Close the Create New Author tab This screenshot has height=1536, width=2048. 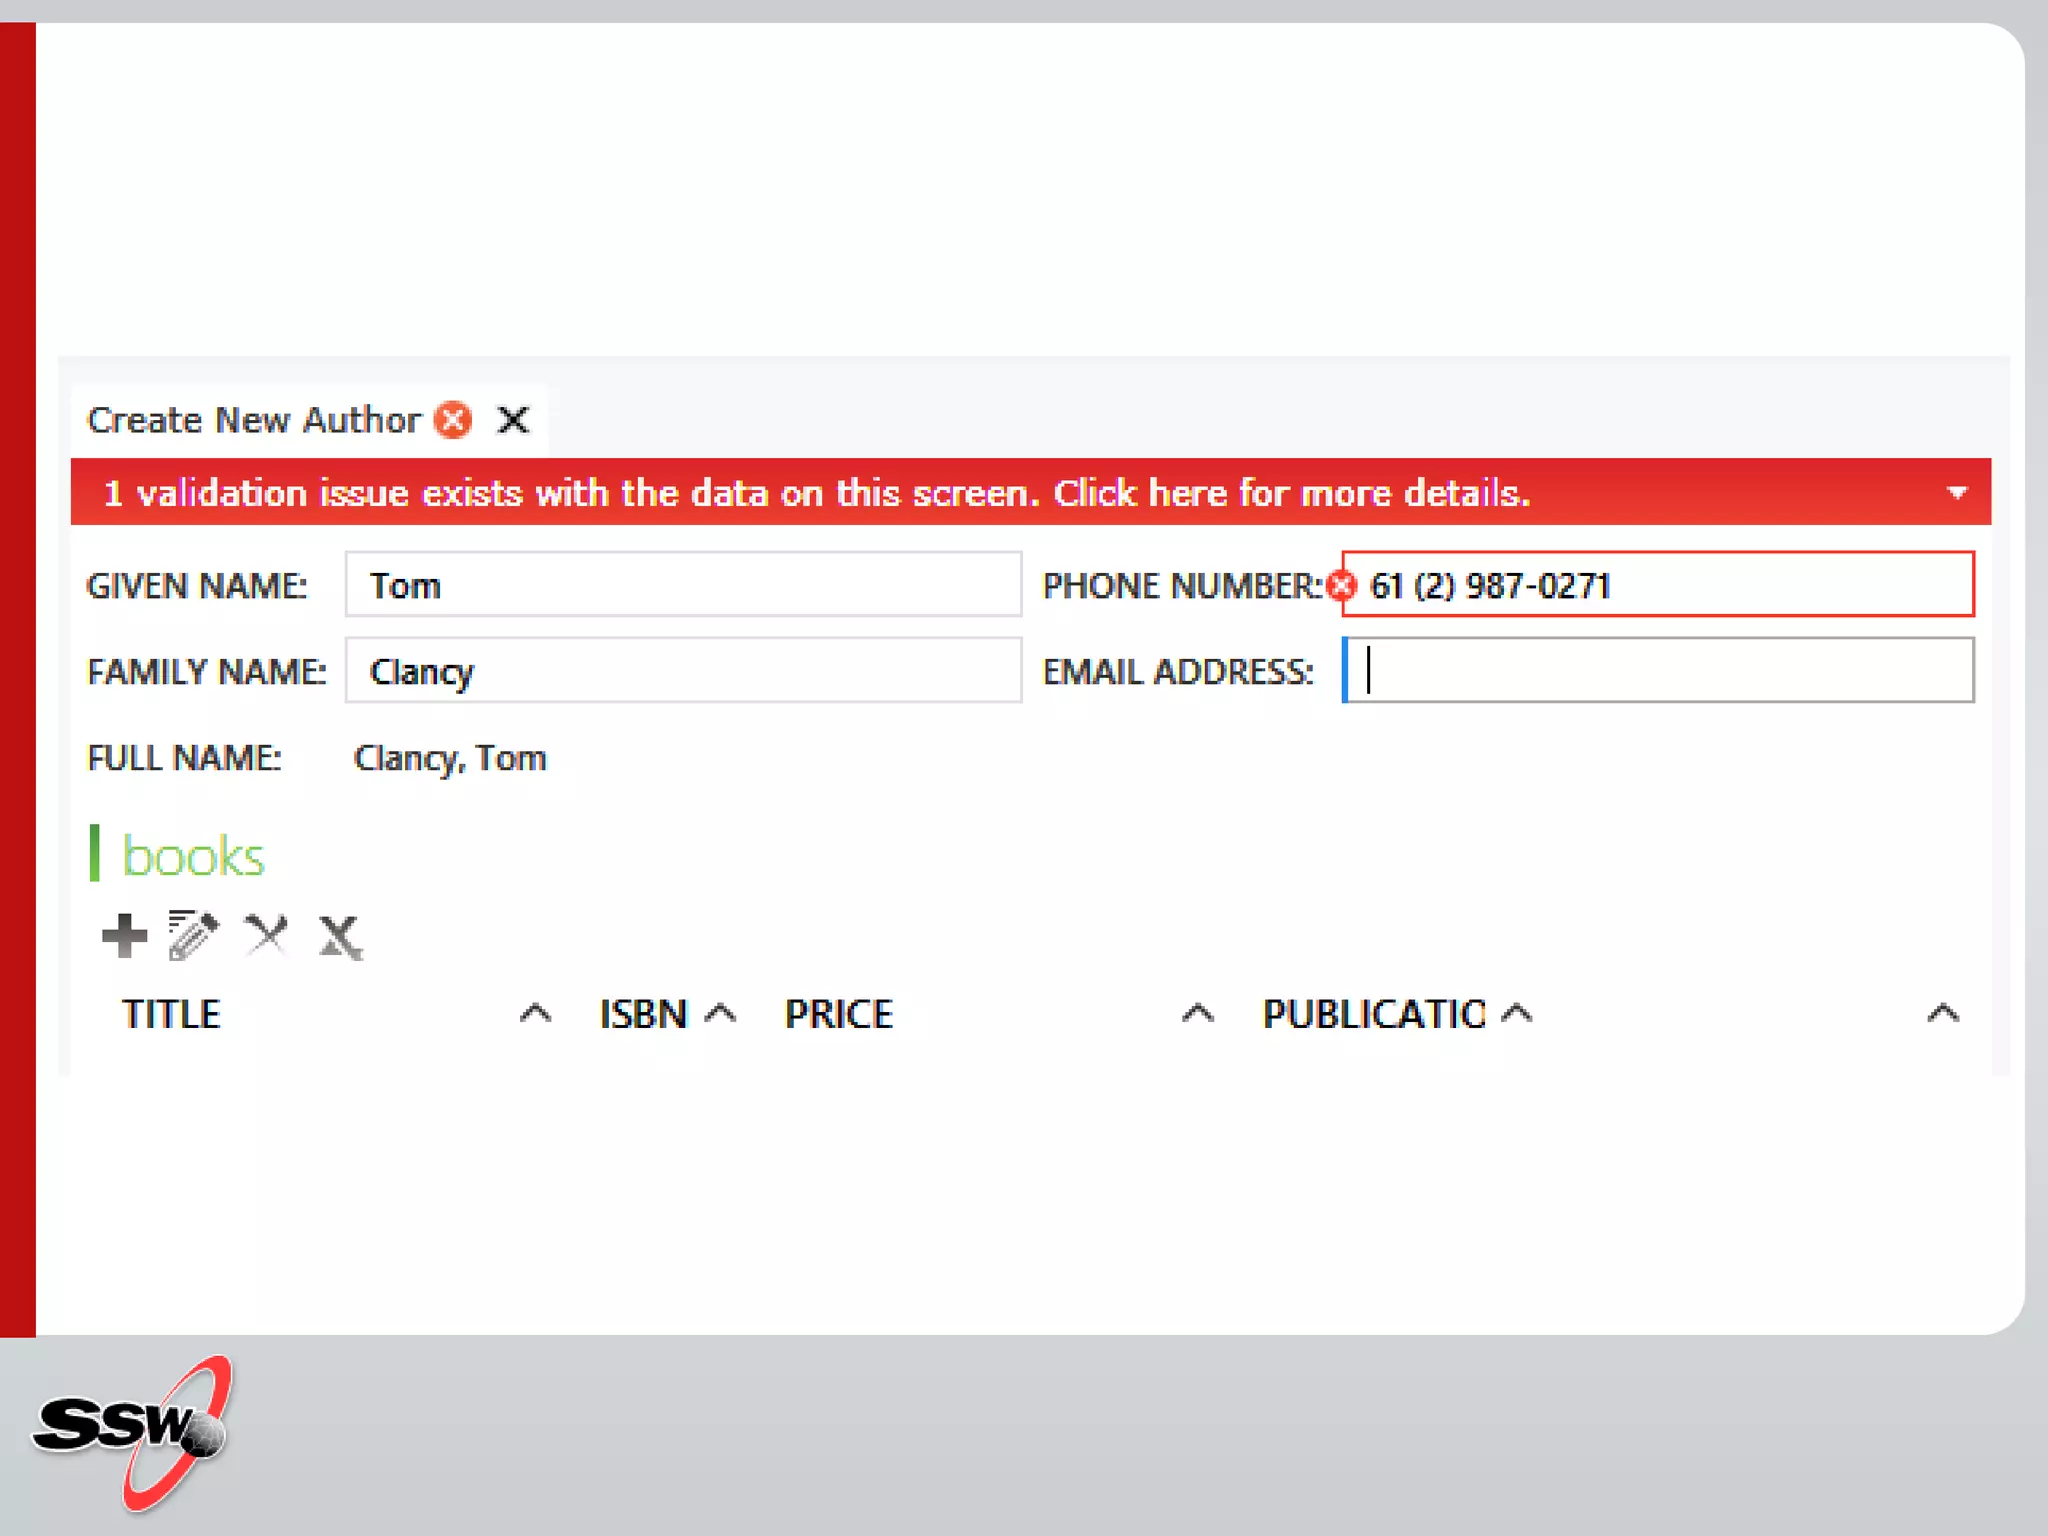pos(514,420)
